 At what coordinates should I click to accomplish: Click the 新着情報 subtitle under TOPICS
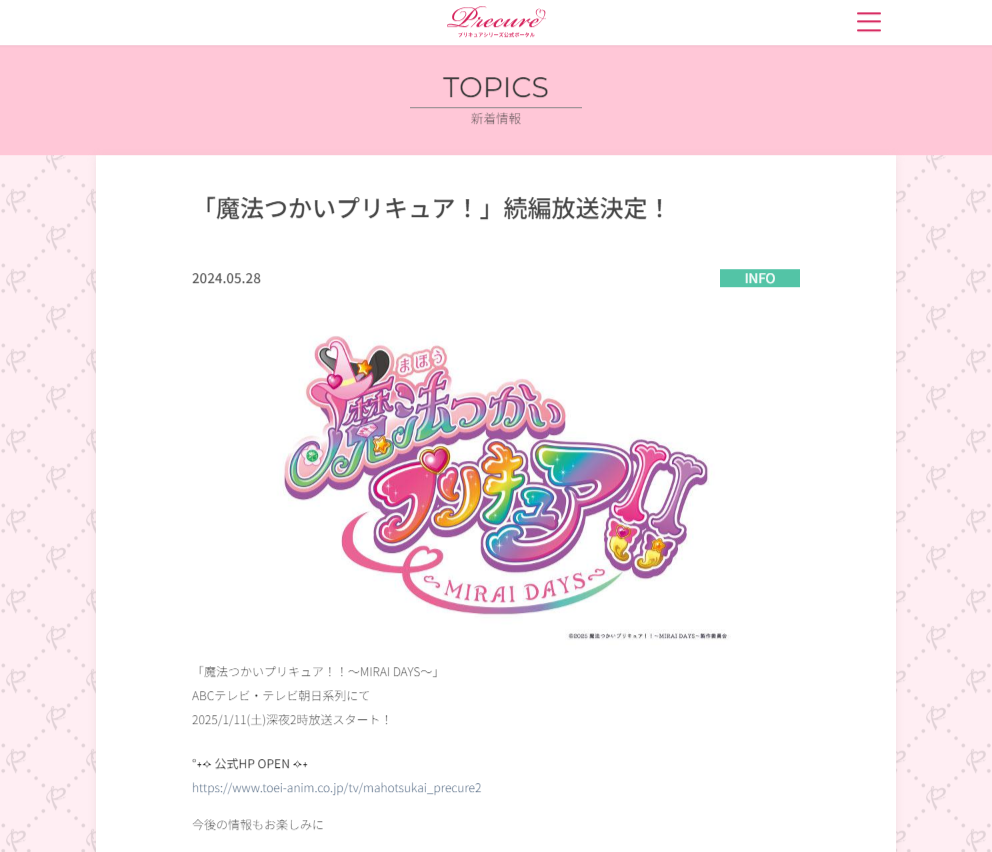coord(496,118)
